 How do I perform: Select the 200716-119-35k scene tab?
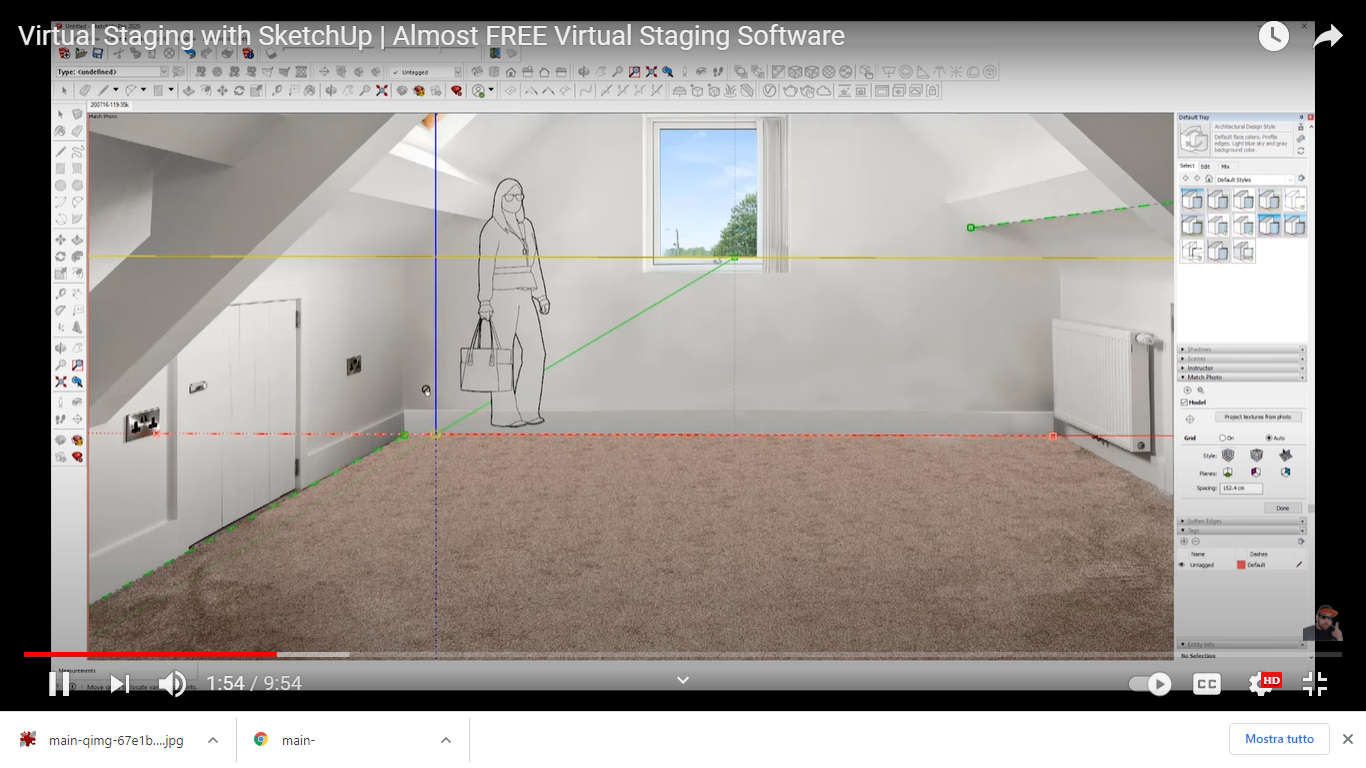[109, 104]
